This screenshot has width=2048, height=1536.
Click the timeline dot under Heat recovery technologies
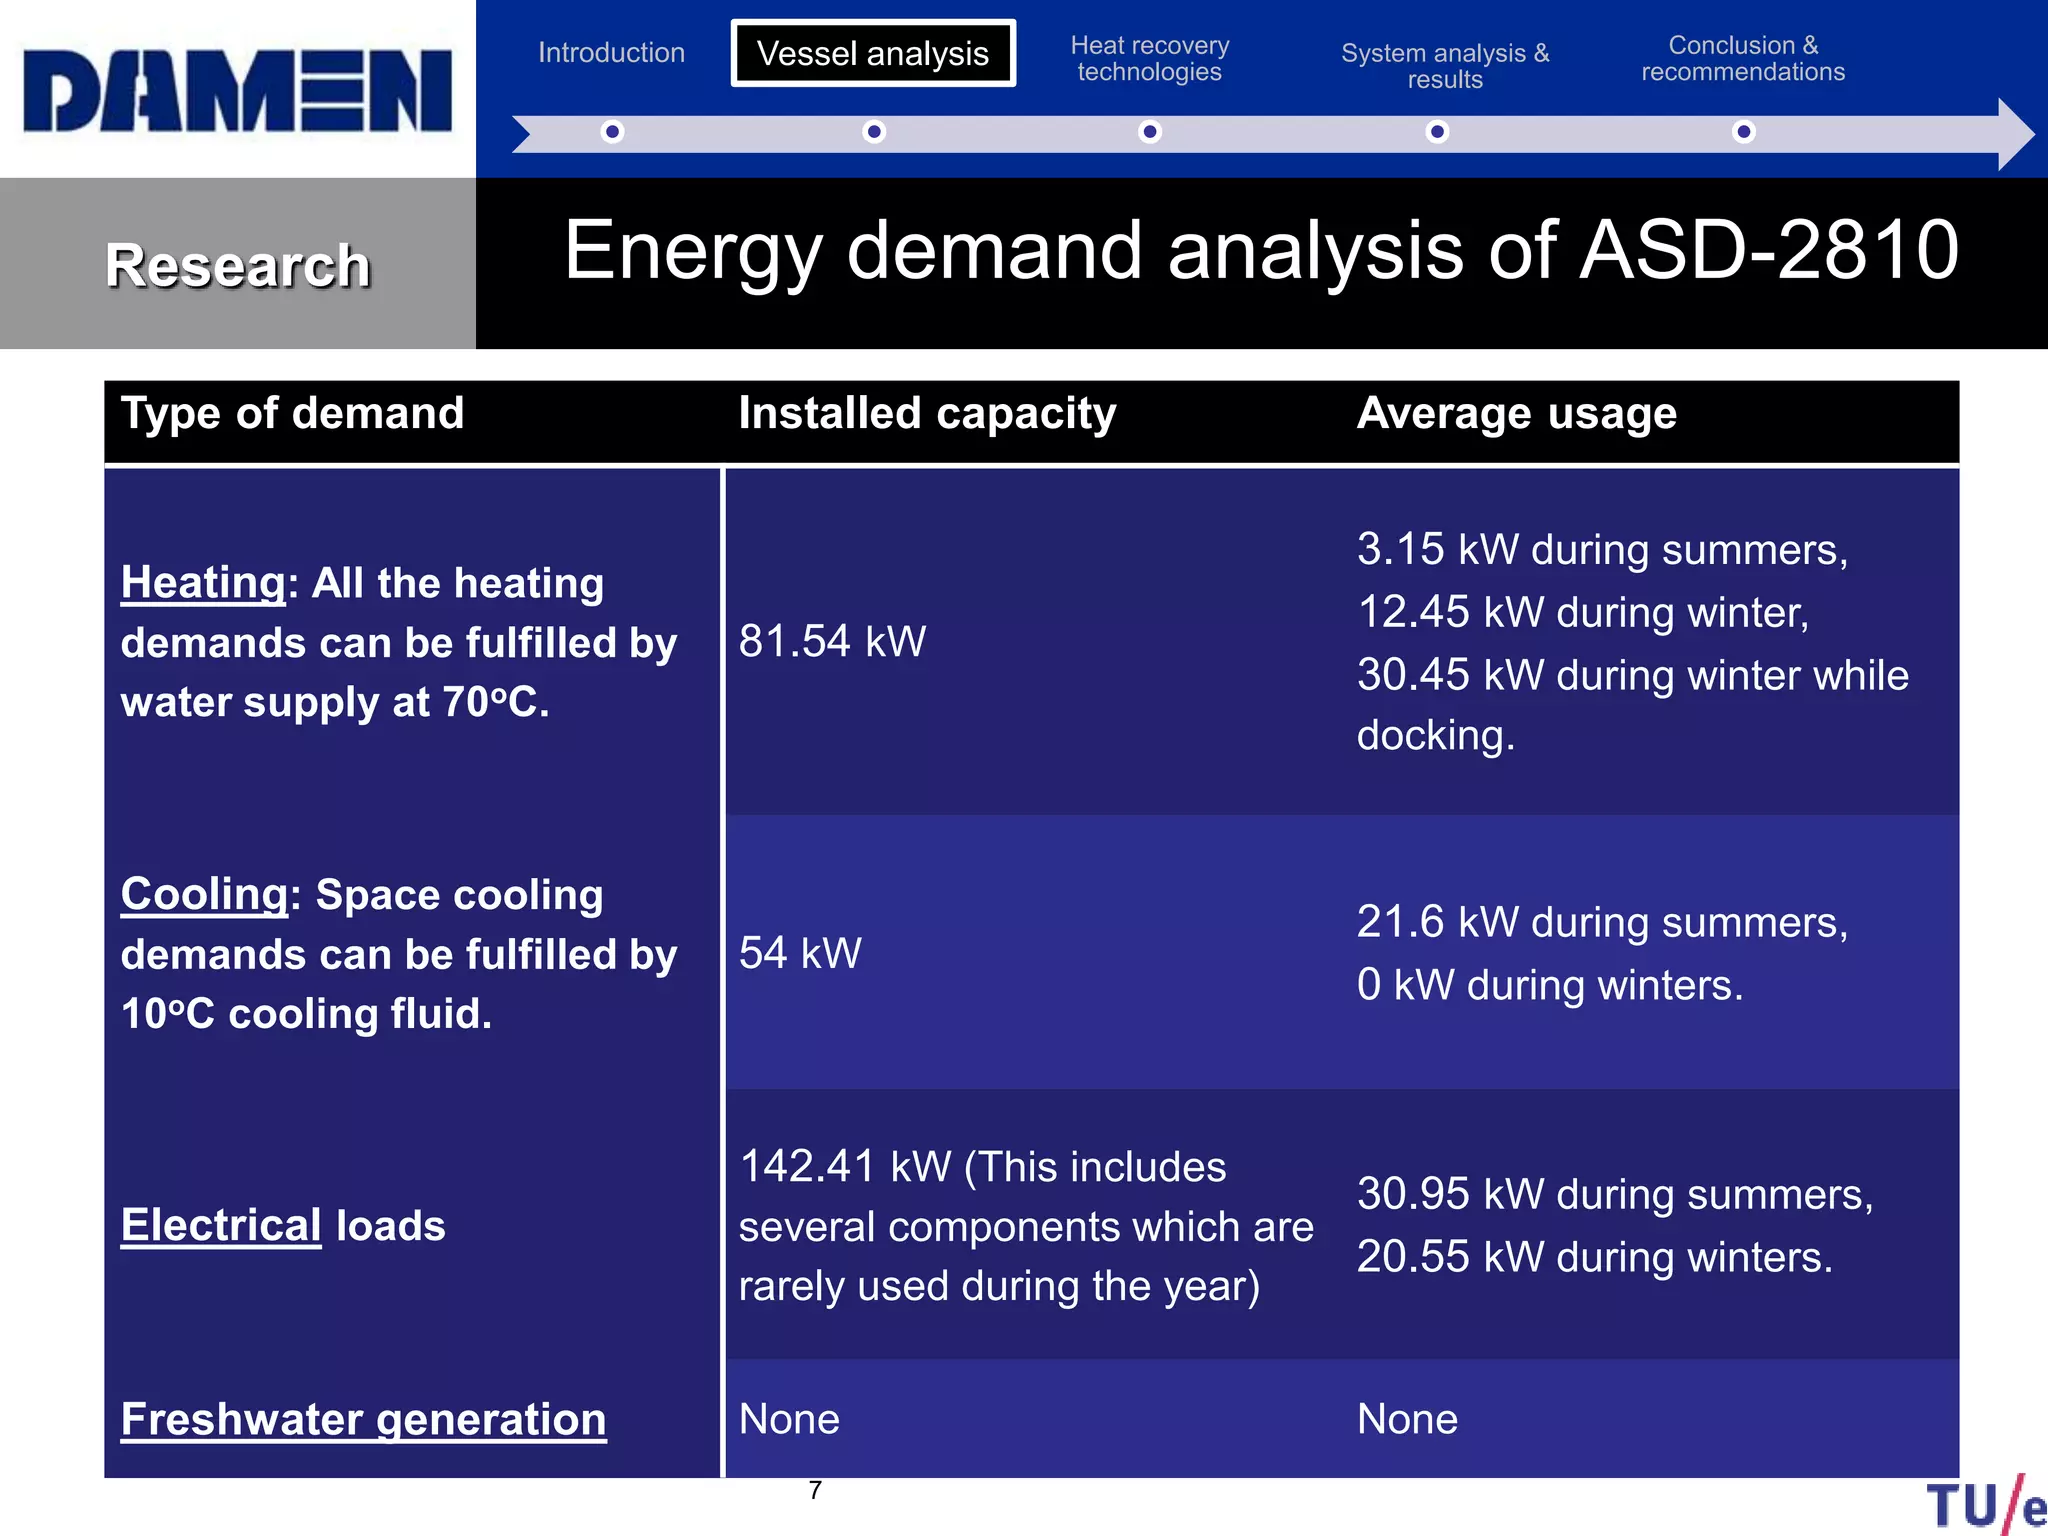point(1150,131)
